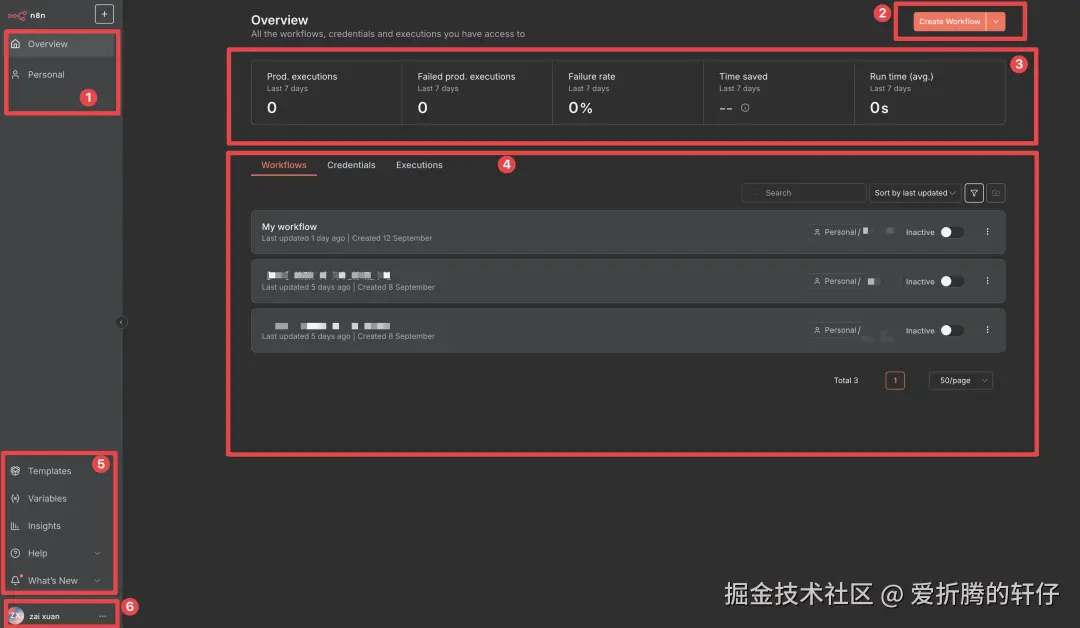The image size is (1080, 628).
Task: Toggle third workflow's Inactive switch
Action: (x=952, y=331)
